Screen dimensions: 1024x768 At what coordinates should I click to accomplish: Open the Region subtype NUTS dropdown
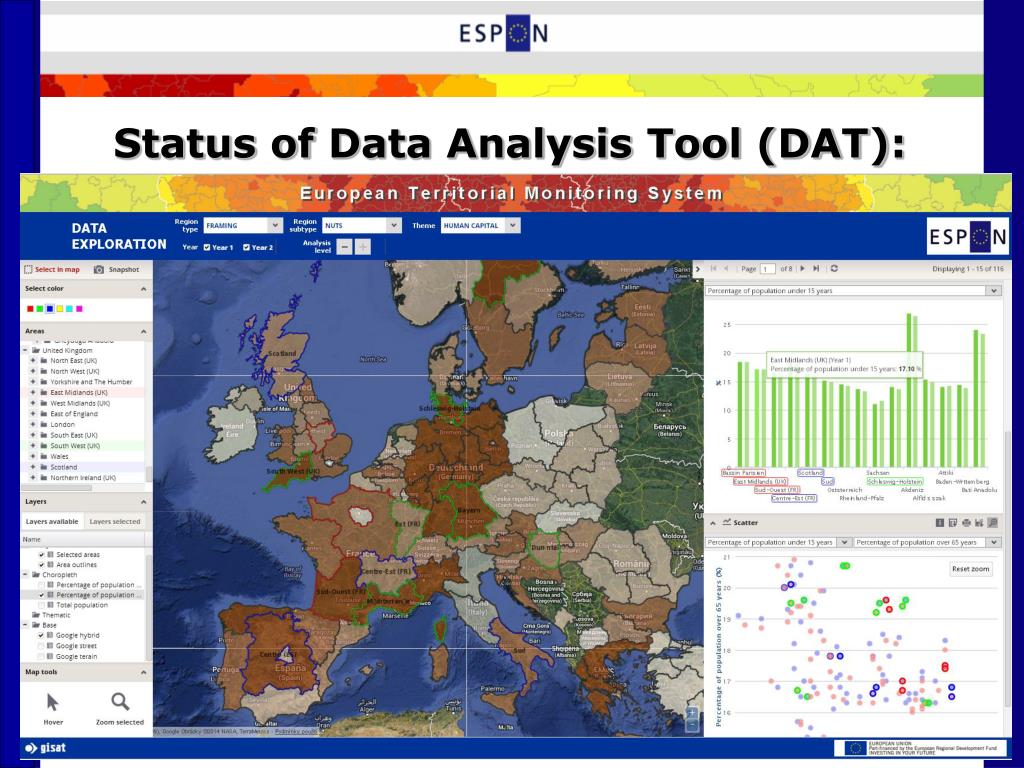click(362, 225)
